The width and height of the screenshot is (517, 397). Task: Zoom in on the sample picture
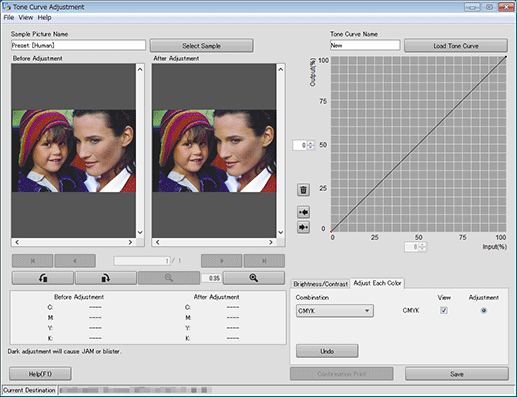(x=253, y=278)
